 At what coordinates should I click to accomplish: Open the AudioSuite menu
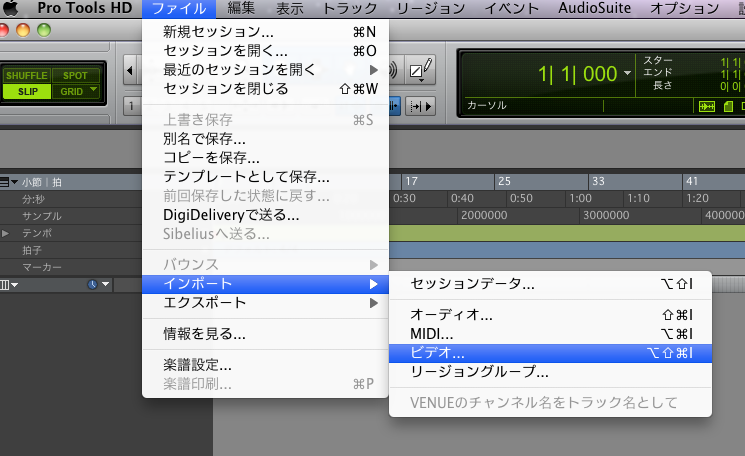594,8
